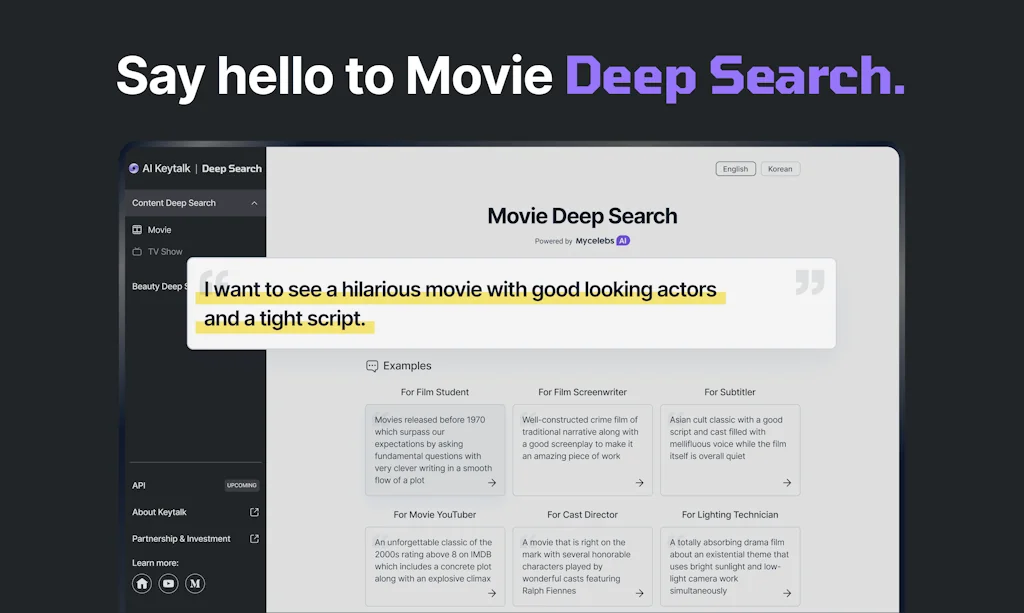
Task: Click the Examples speech-bubble icon
Action: pos(370,365)
